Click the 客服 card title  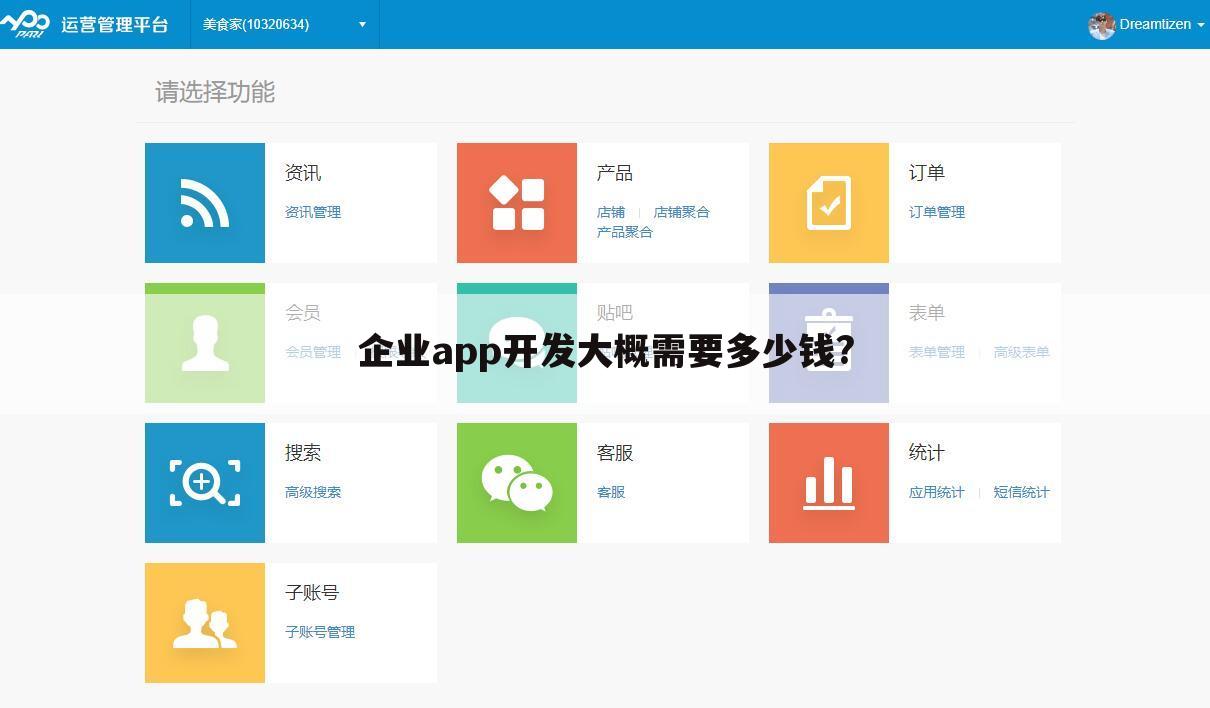[x=615, y=453]
